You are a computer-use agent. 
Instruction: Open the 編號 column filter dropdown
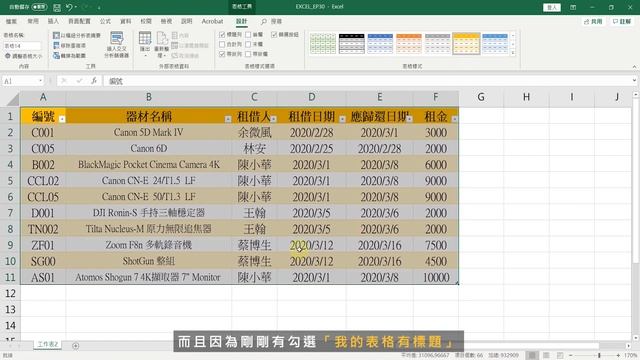[62, 119]
